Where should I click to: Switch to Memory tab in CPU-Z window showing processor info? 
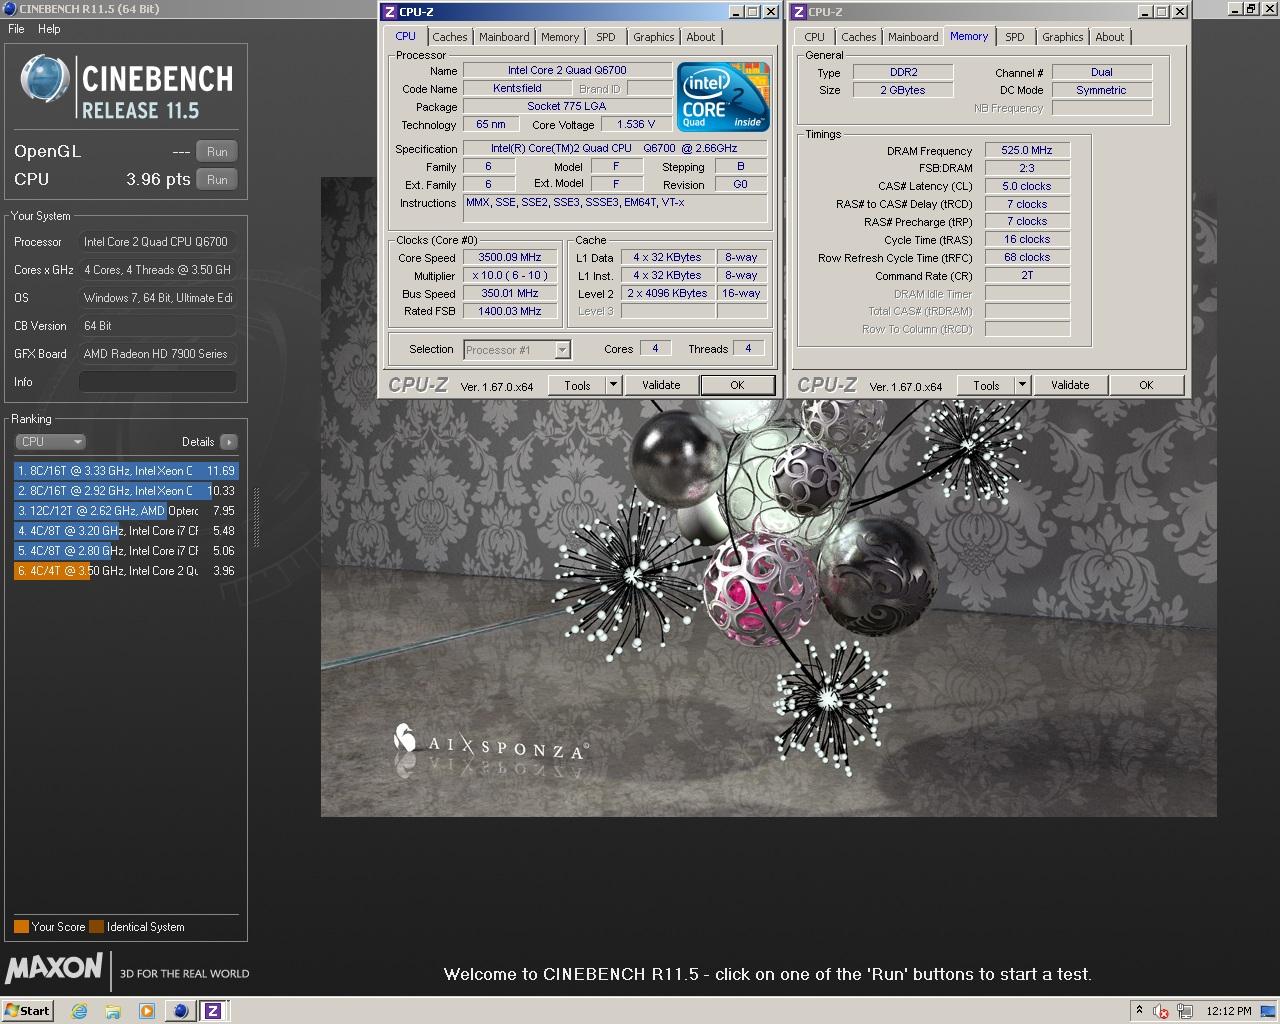pos(560,37)
